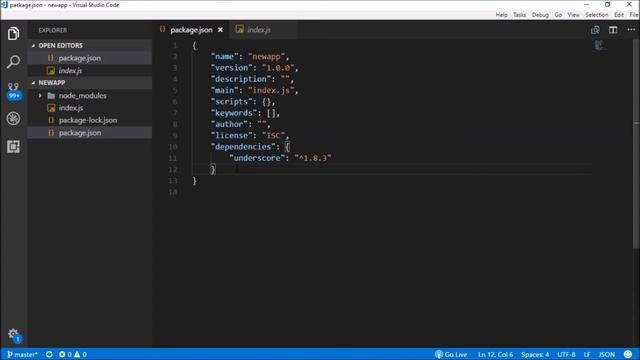The image size is (640, 360).
Task: Click the "keywords" key in editor
Action: (234, 113)
